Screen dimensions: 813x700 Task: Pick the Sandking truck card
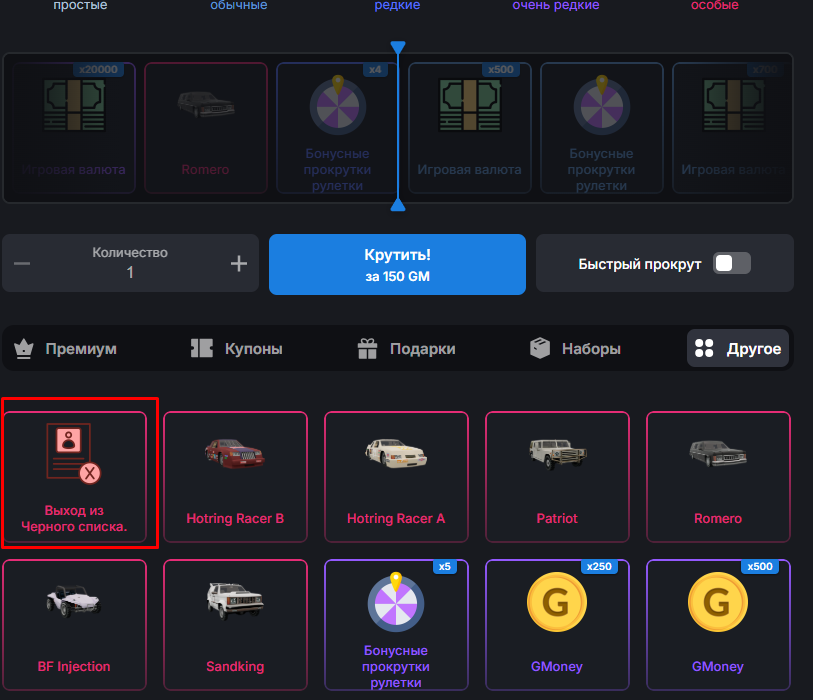click(235, 625)
